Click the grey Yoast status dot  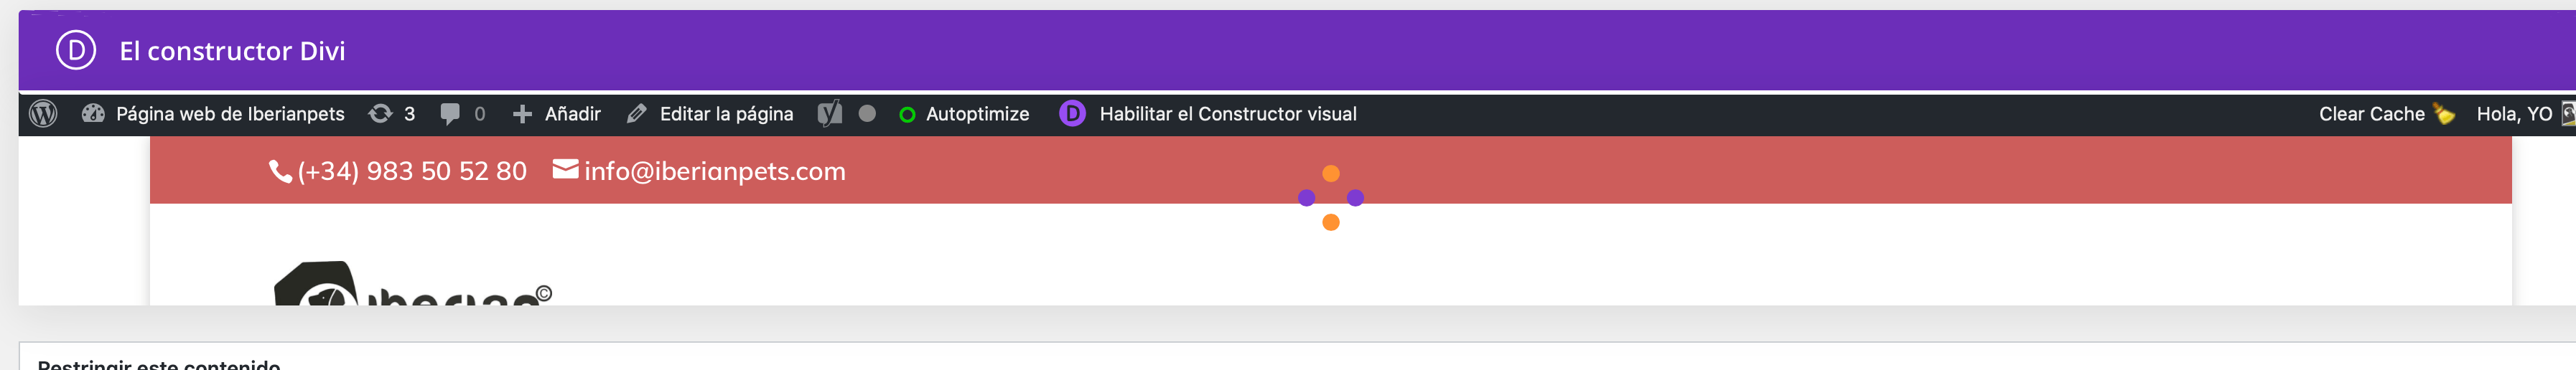pos(867,114)
